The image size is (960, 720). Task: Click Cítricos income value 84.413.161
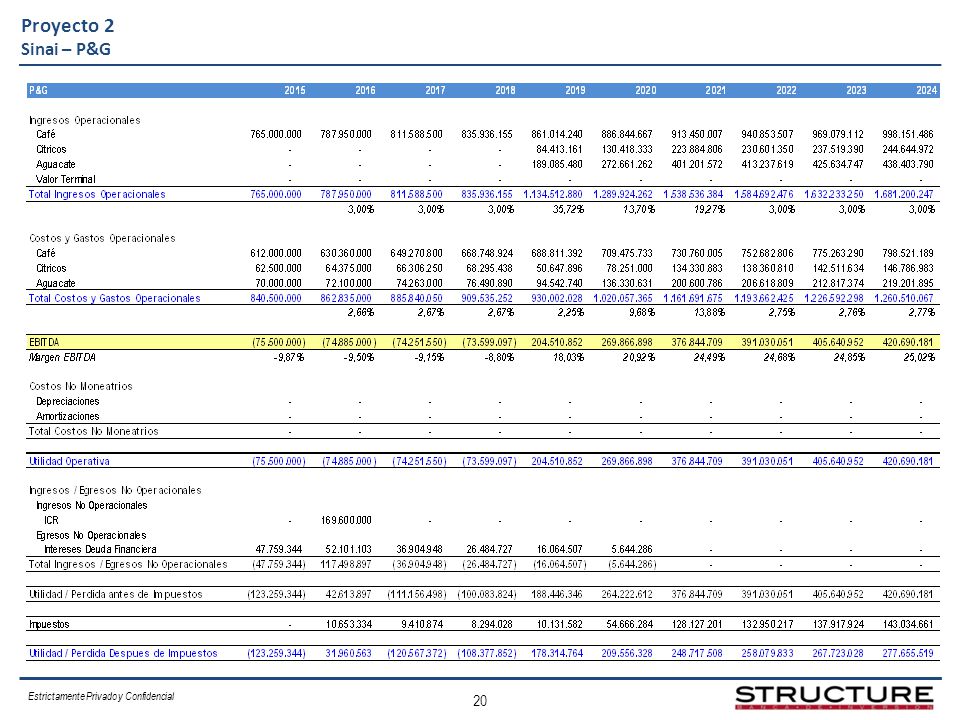pos(559,149)
